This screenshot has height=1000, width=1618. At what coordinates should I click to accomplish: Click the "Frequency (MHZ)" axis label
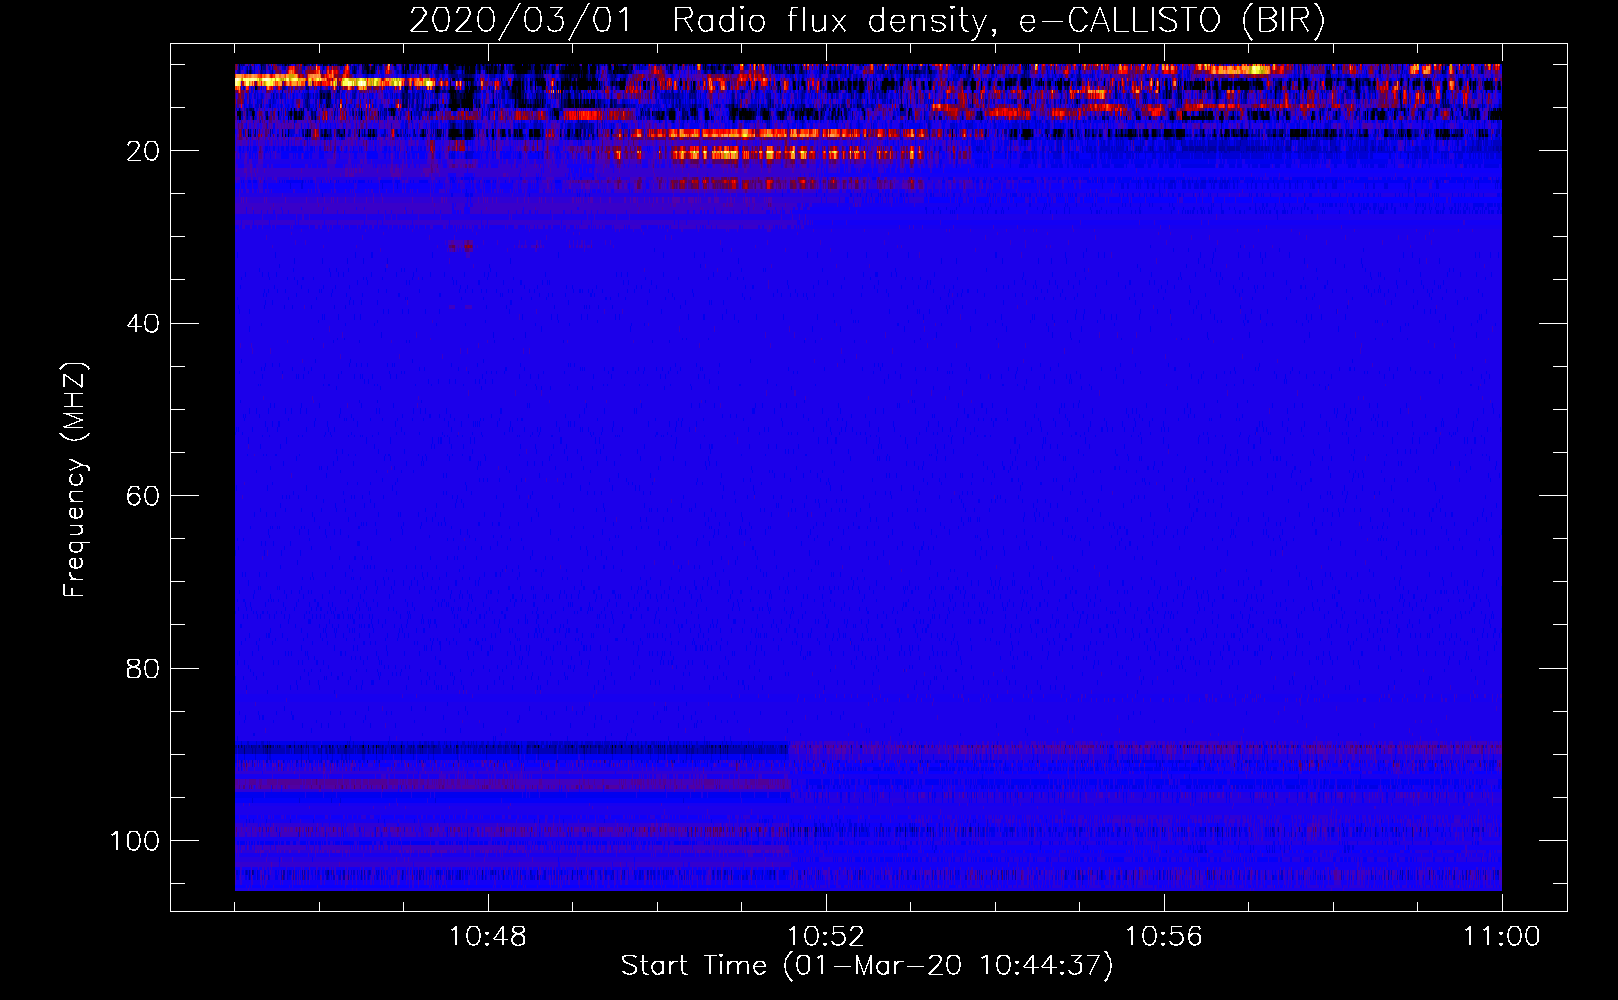coord(75,480)
